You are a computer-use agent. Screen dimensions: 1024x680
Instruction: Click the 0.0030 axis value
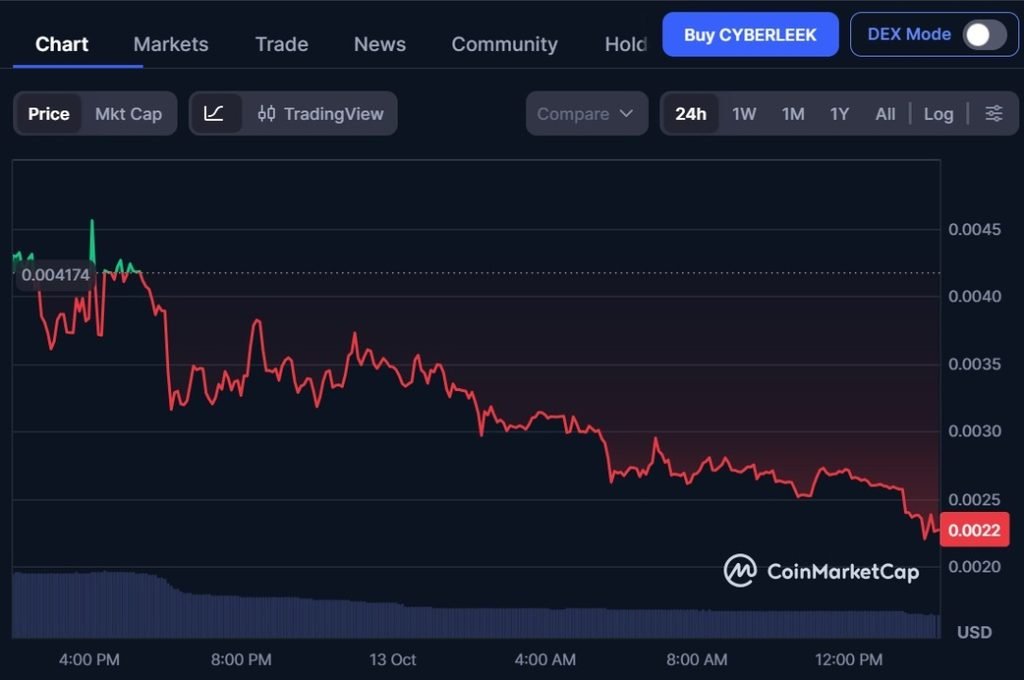pyautogui.click(x=974, y=431)
